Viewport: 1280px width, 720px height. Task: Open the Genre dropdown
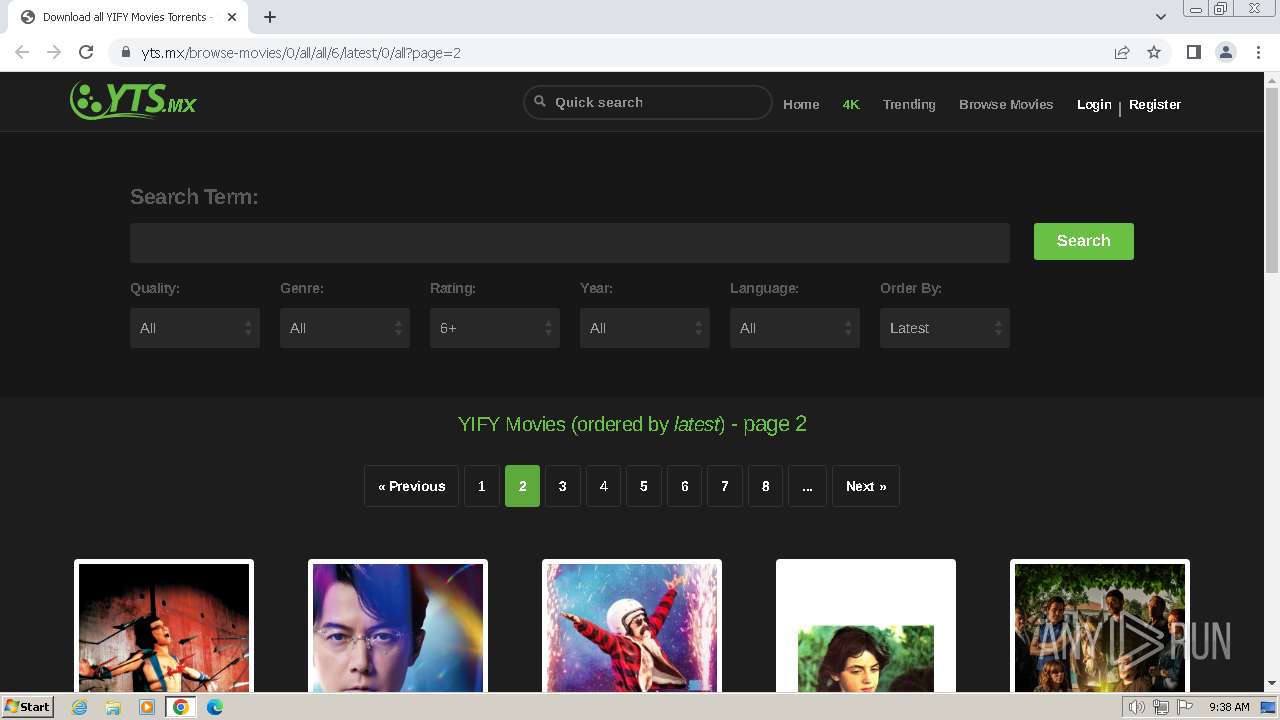point(345,328)
